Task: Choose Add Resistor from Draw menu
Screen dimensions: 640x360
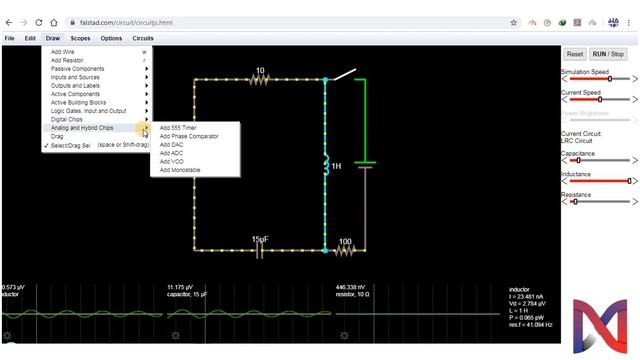Action: [x=97, y=60]
